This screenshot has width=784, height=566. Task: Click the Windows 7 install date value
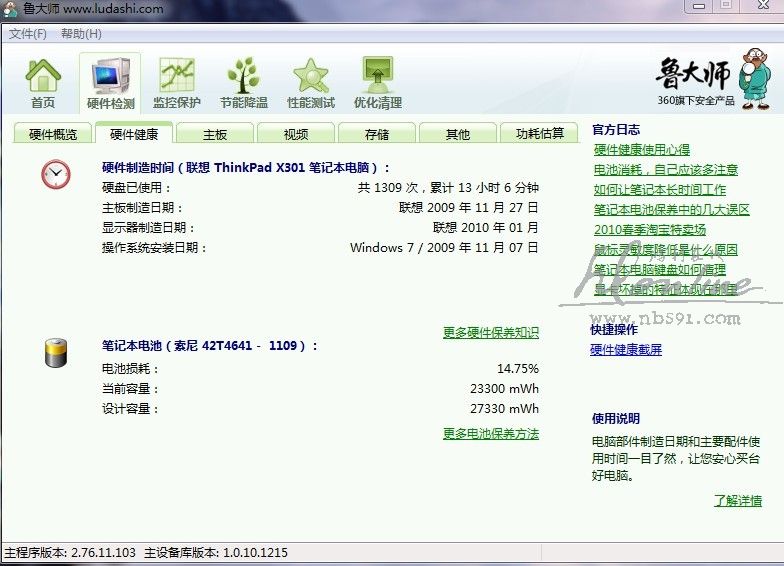[444, 248]
